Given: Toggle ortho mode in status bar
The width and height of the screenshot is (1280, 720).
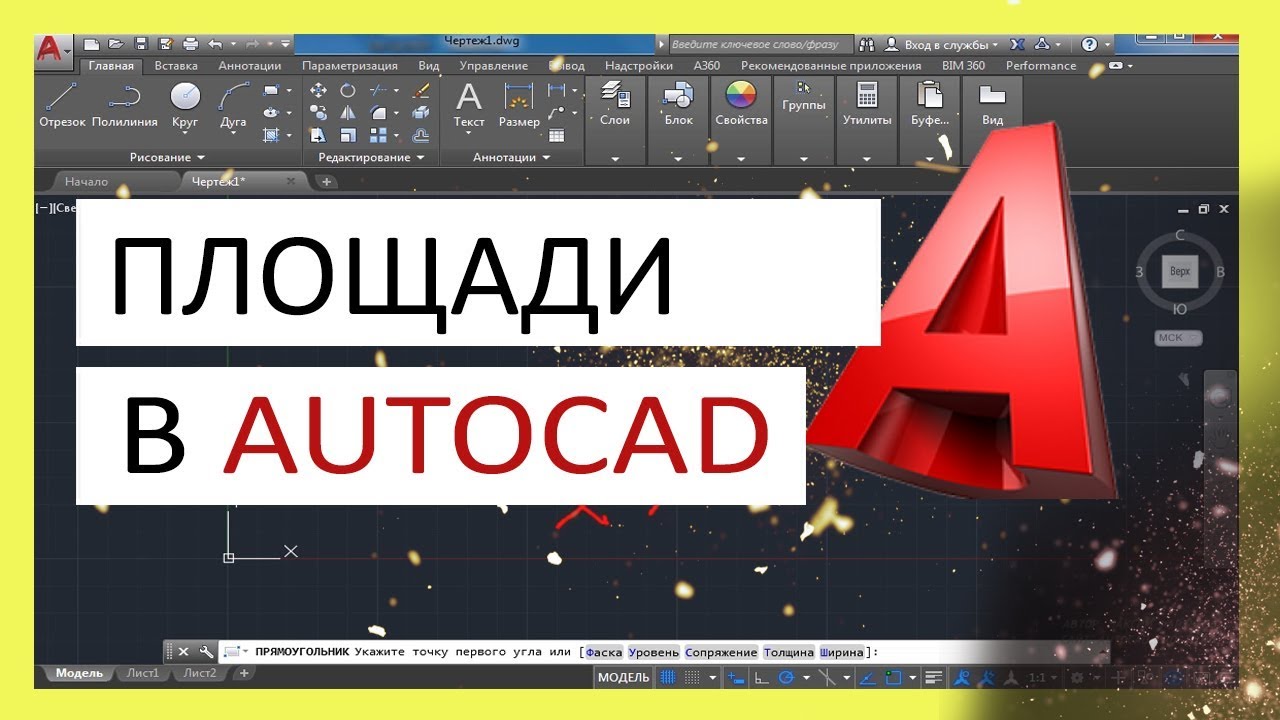Looking at the screenshot, I should (762, 677).
